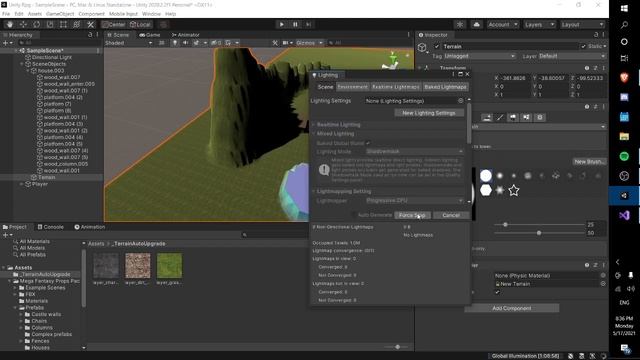The width and height of the screenshot is (640, 360).
Task: Open the Shaded draw mode dropdown
Action: coord(129,43)
